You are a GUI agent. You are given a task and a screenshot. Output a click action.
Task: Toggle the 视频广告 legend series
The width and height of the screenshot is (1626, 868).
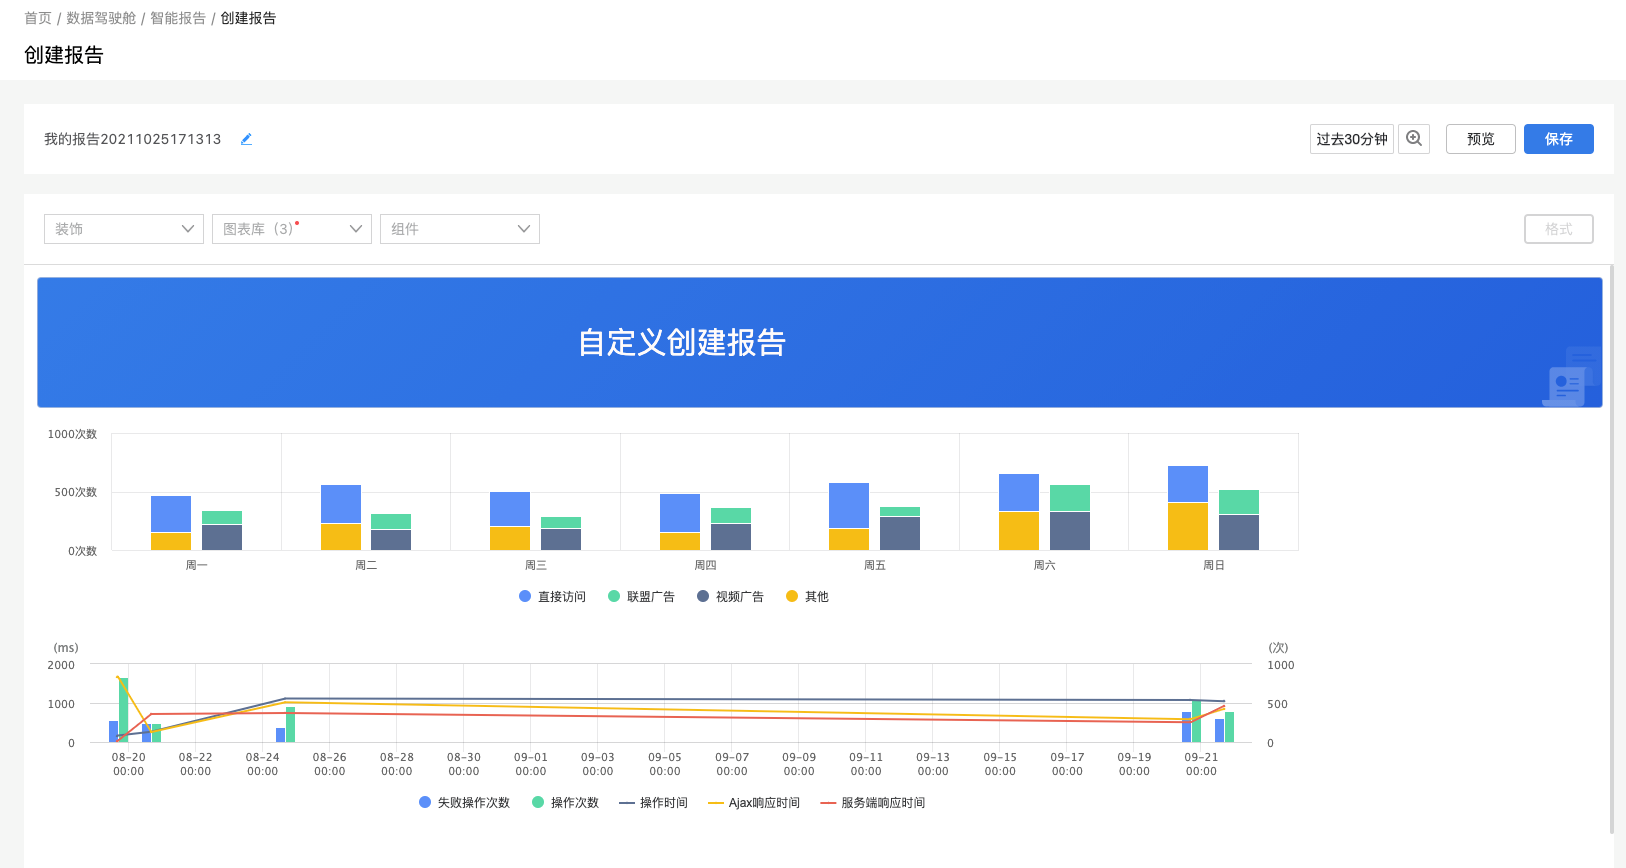coord(730,596)
